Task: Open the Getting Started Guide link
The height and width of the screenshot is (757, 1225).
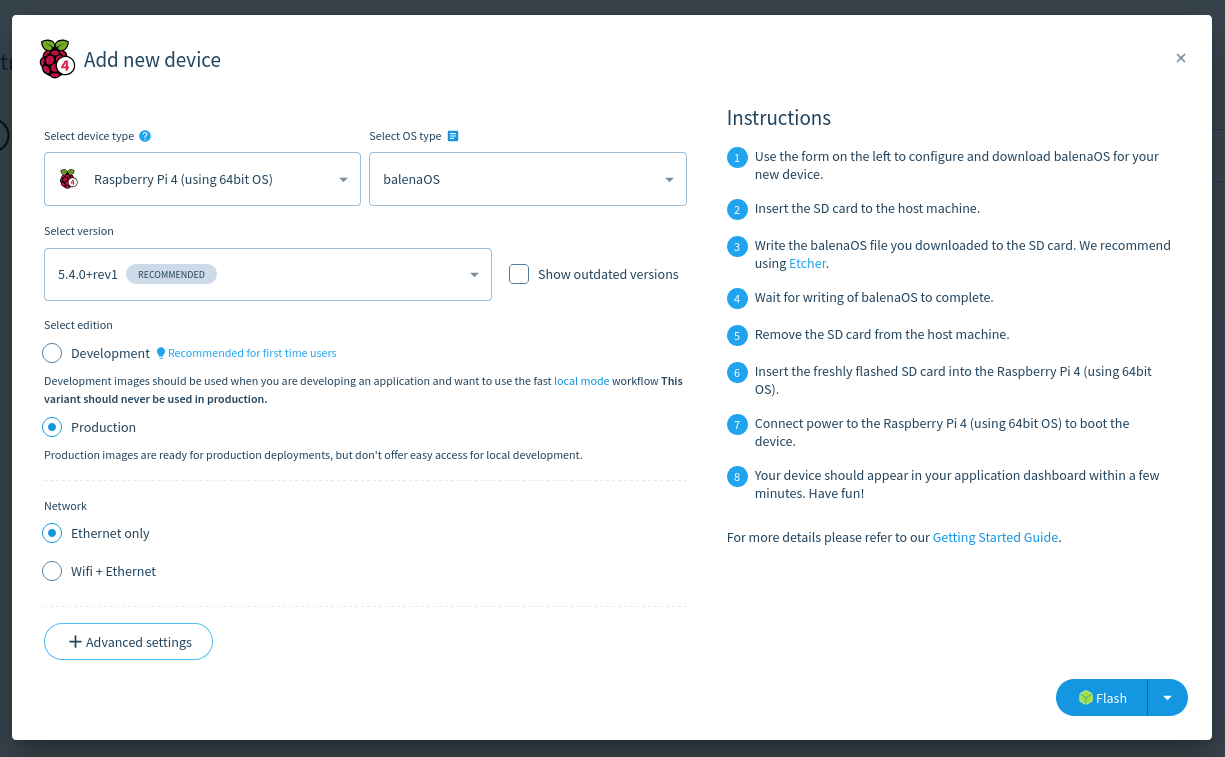Action: 995,537
